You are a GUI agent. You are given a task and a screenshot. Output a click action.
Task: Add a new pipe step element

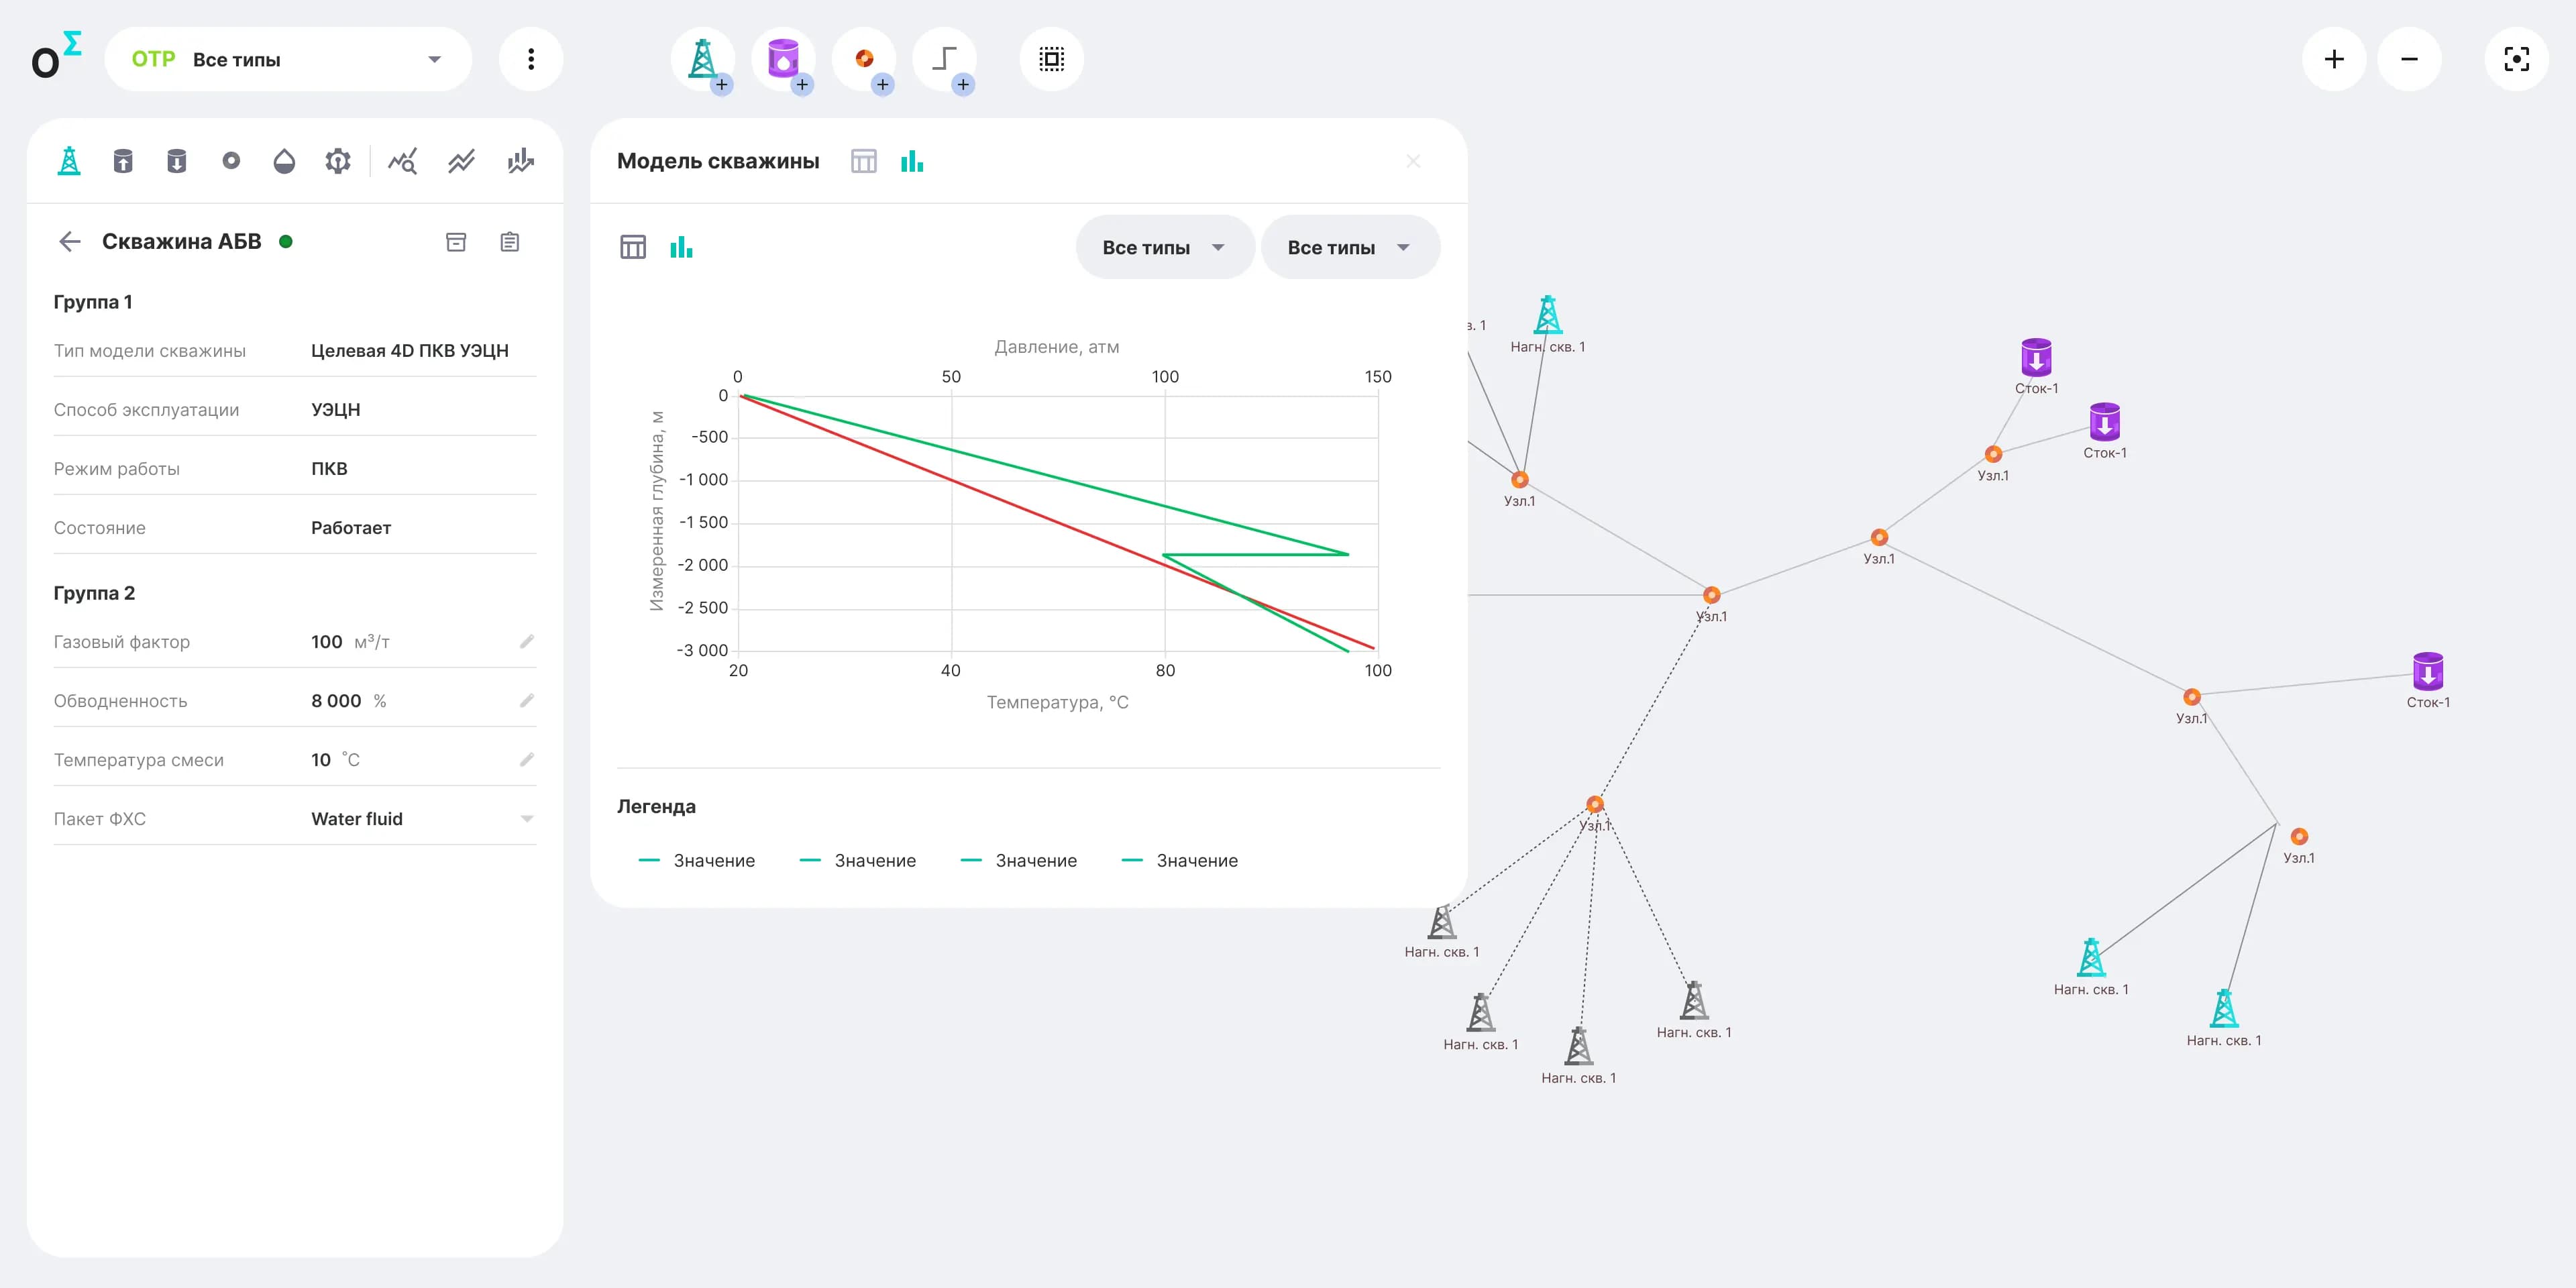[945, 60]
